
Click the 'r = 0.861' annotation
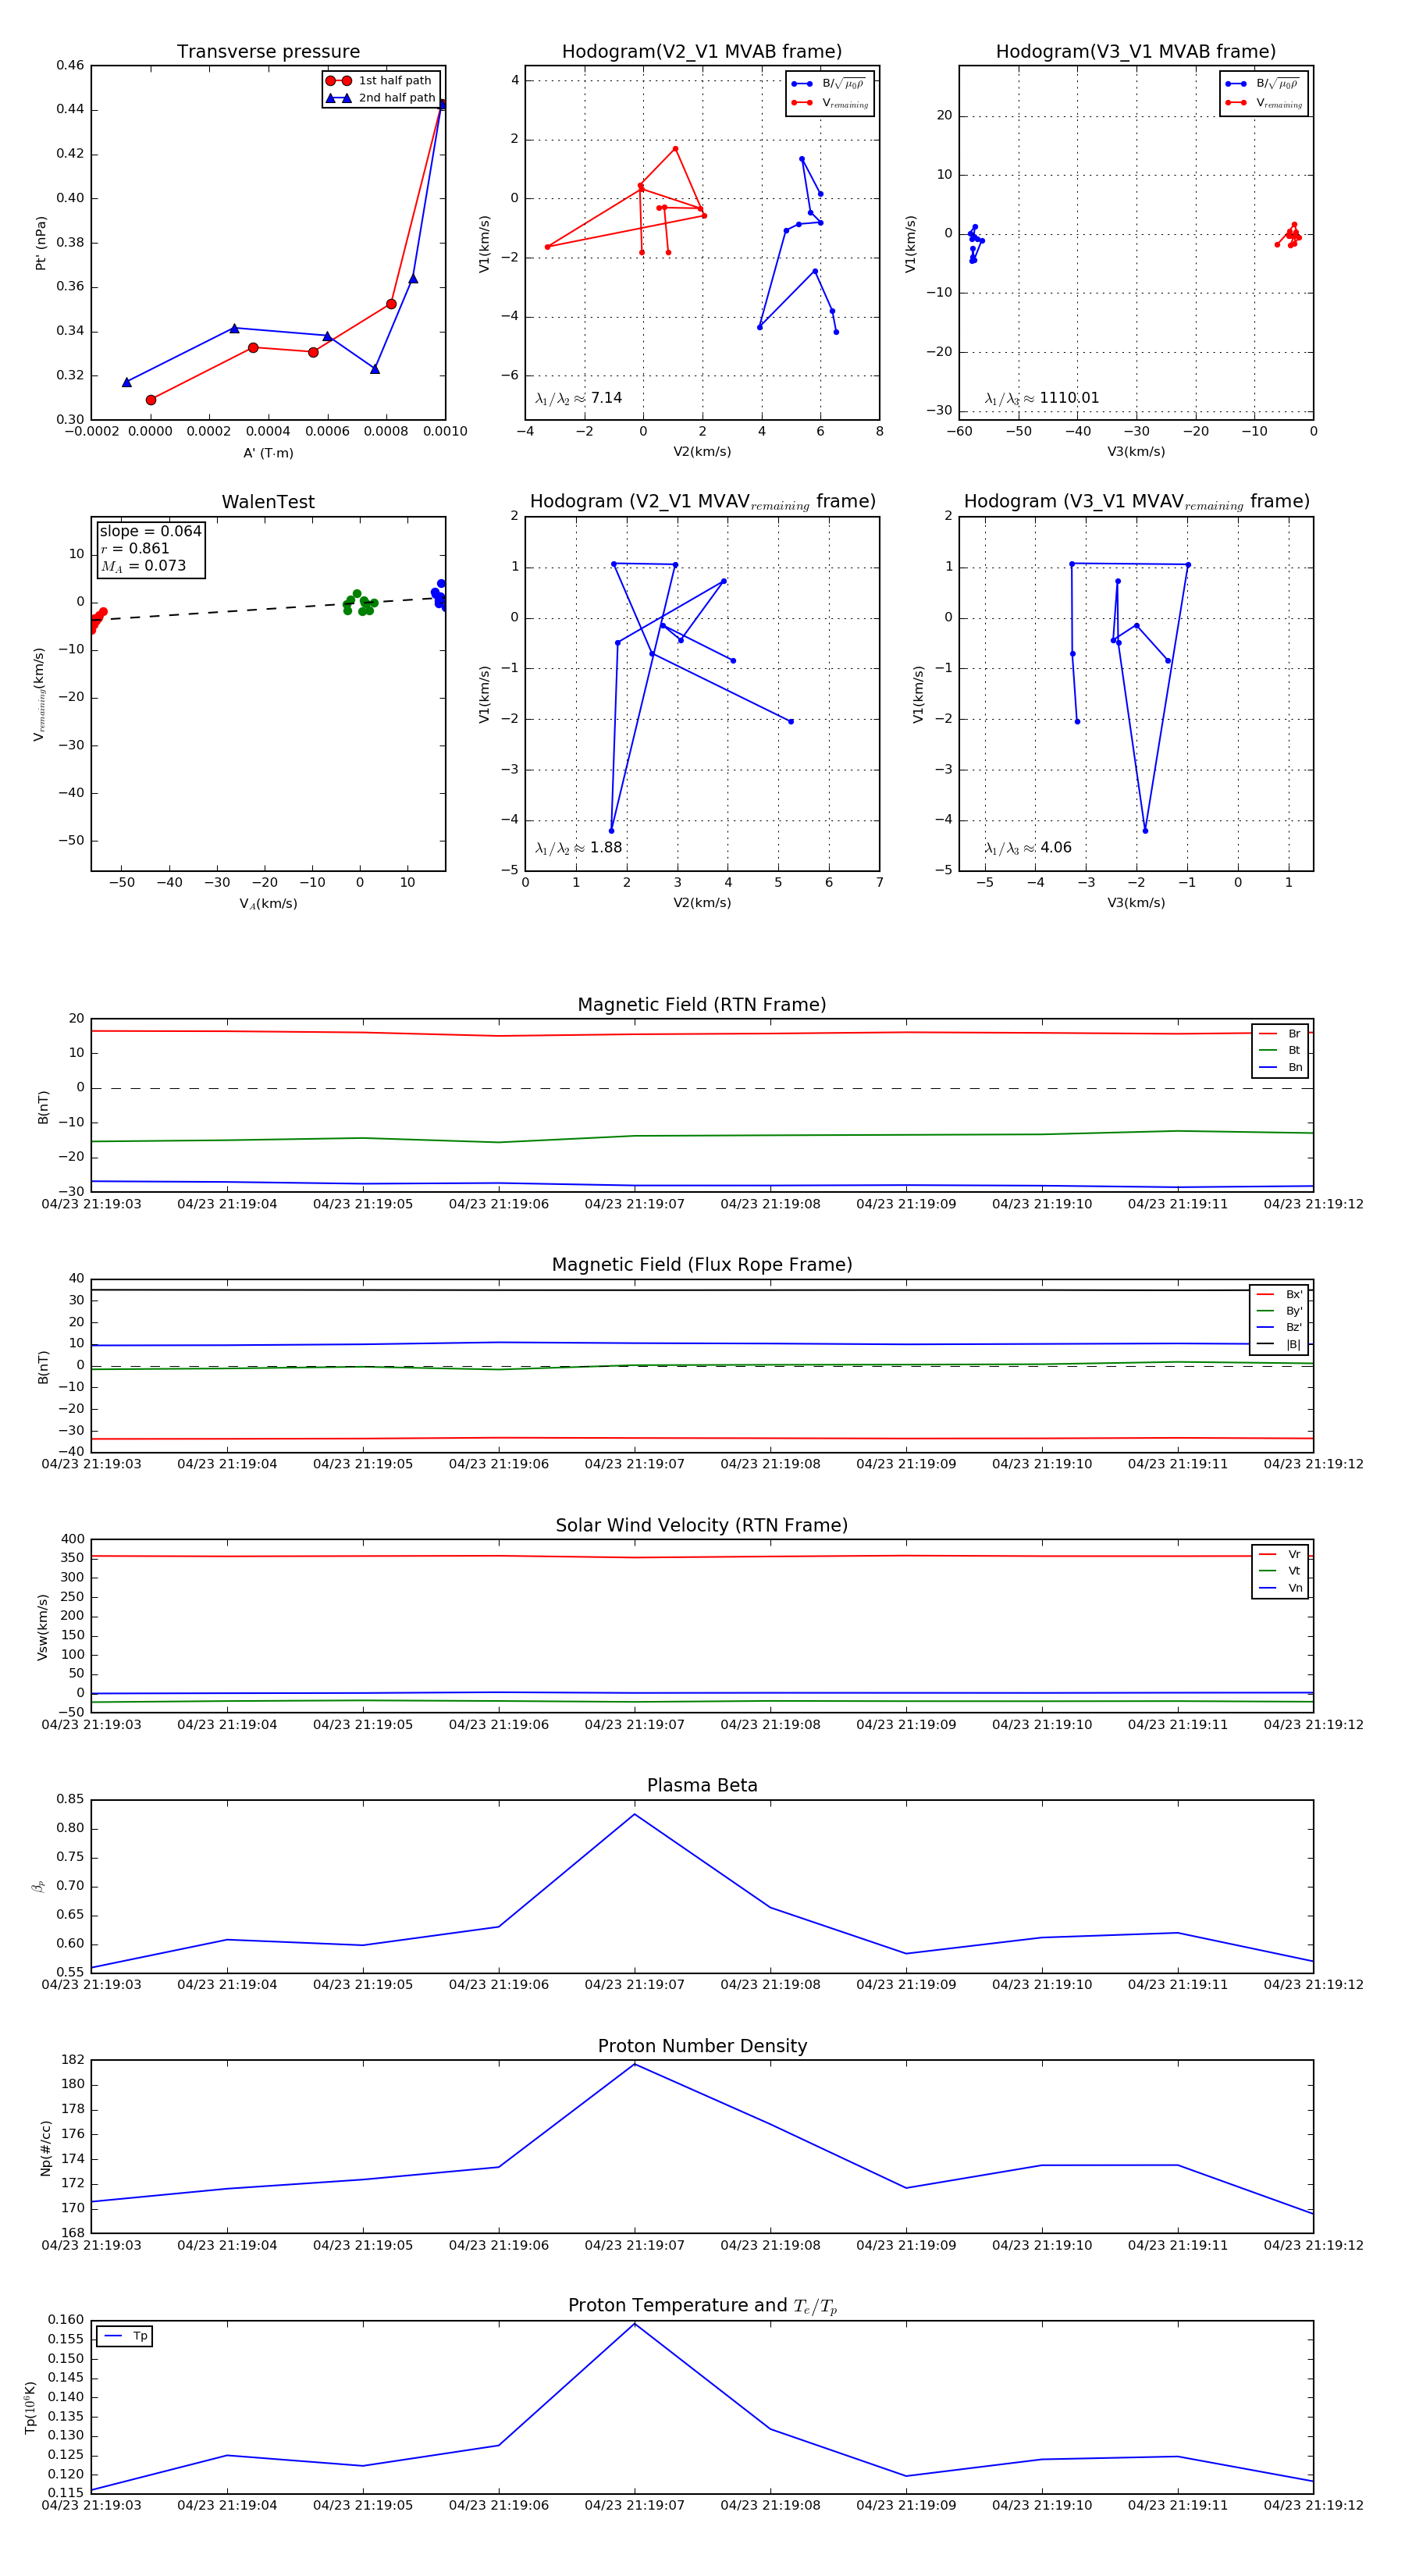135,548
